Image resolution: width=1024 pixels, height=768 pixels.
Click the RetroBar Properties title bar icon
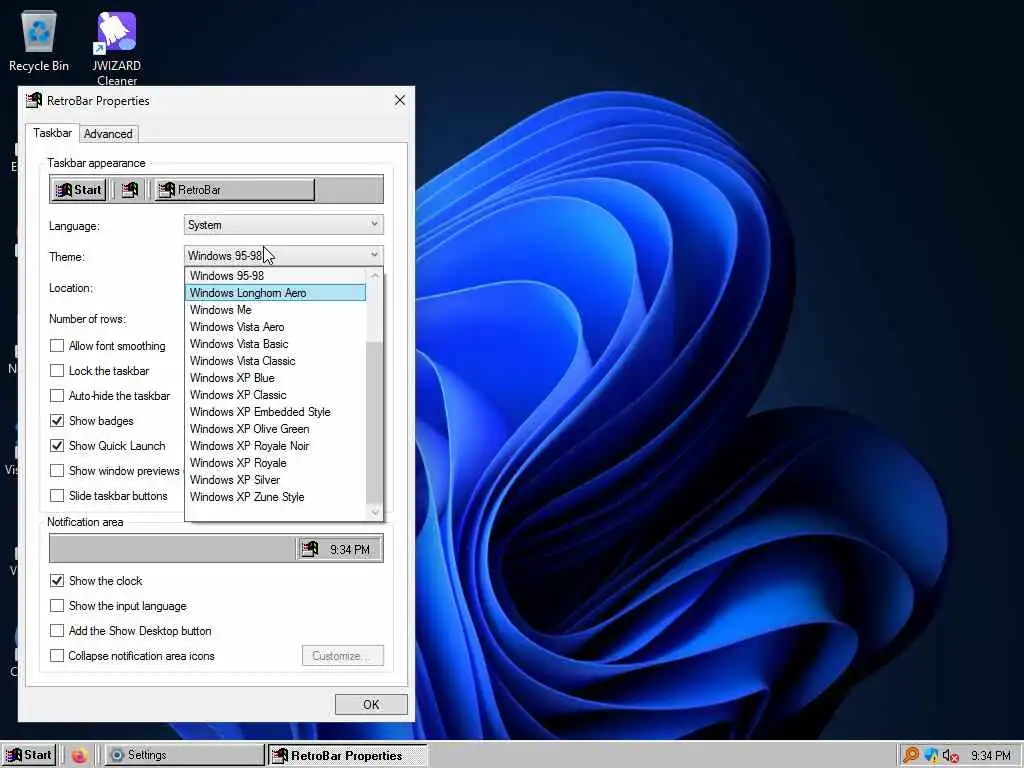(33, 101)
